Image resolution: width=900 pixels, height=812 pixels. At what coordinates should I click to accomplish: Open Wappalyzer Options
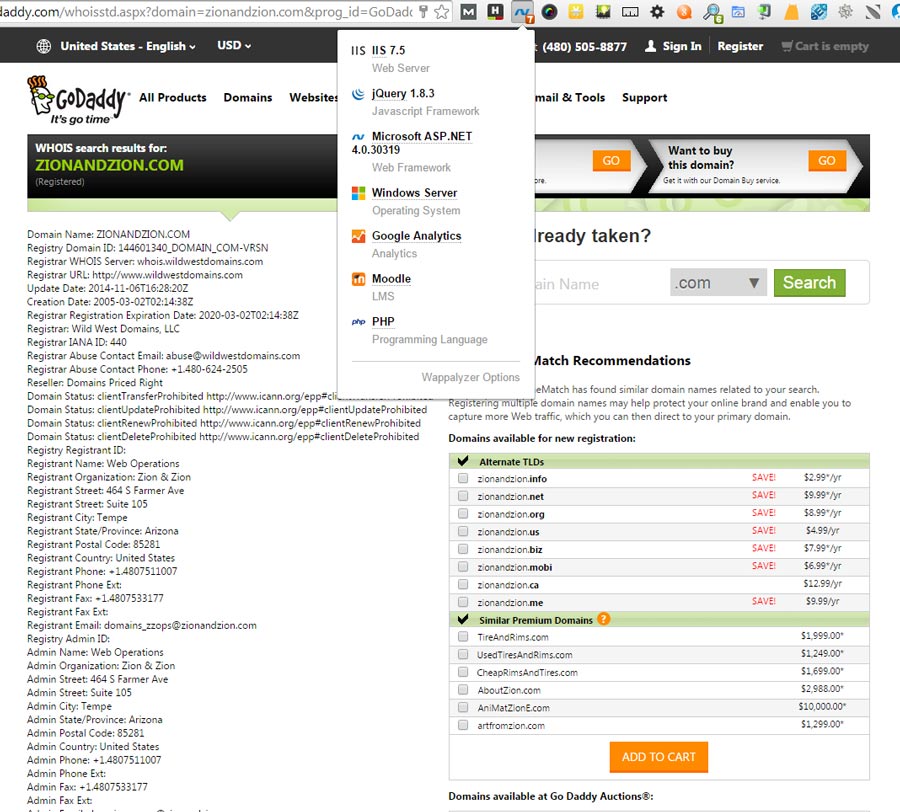tap(471, 377)
